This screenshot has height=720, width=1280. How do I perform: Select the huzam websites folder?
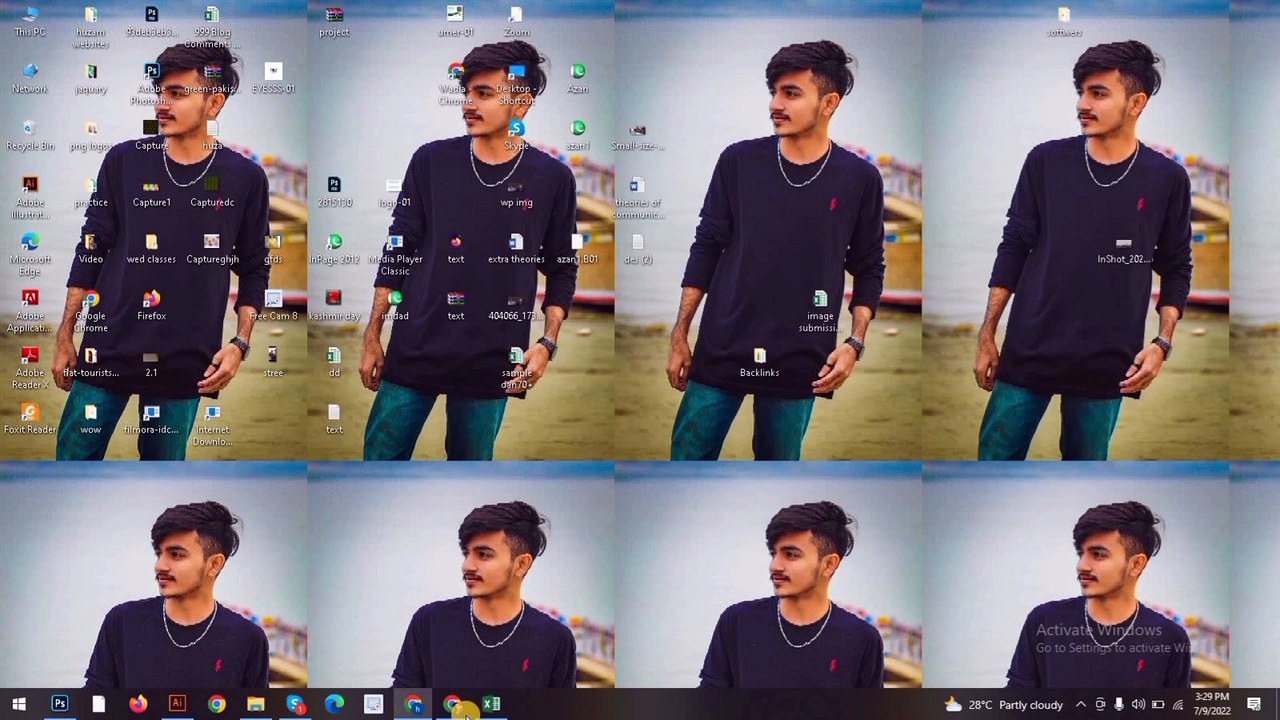91,28
